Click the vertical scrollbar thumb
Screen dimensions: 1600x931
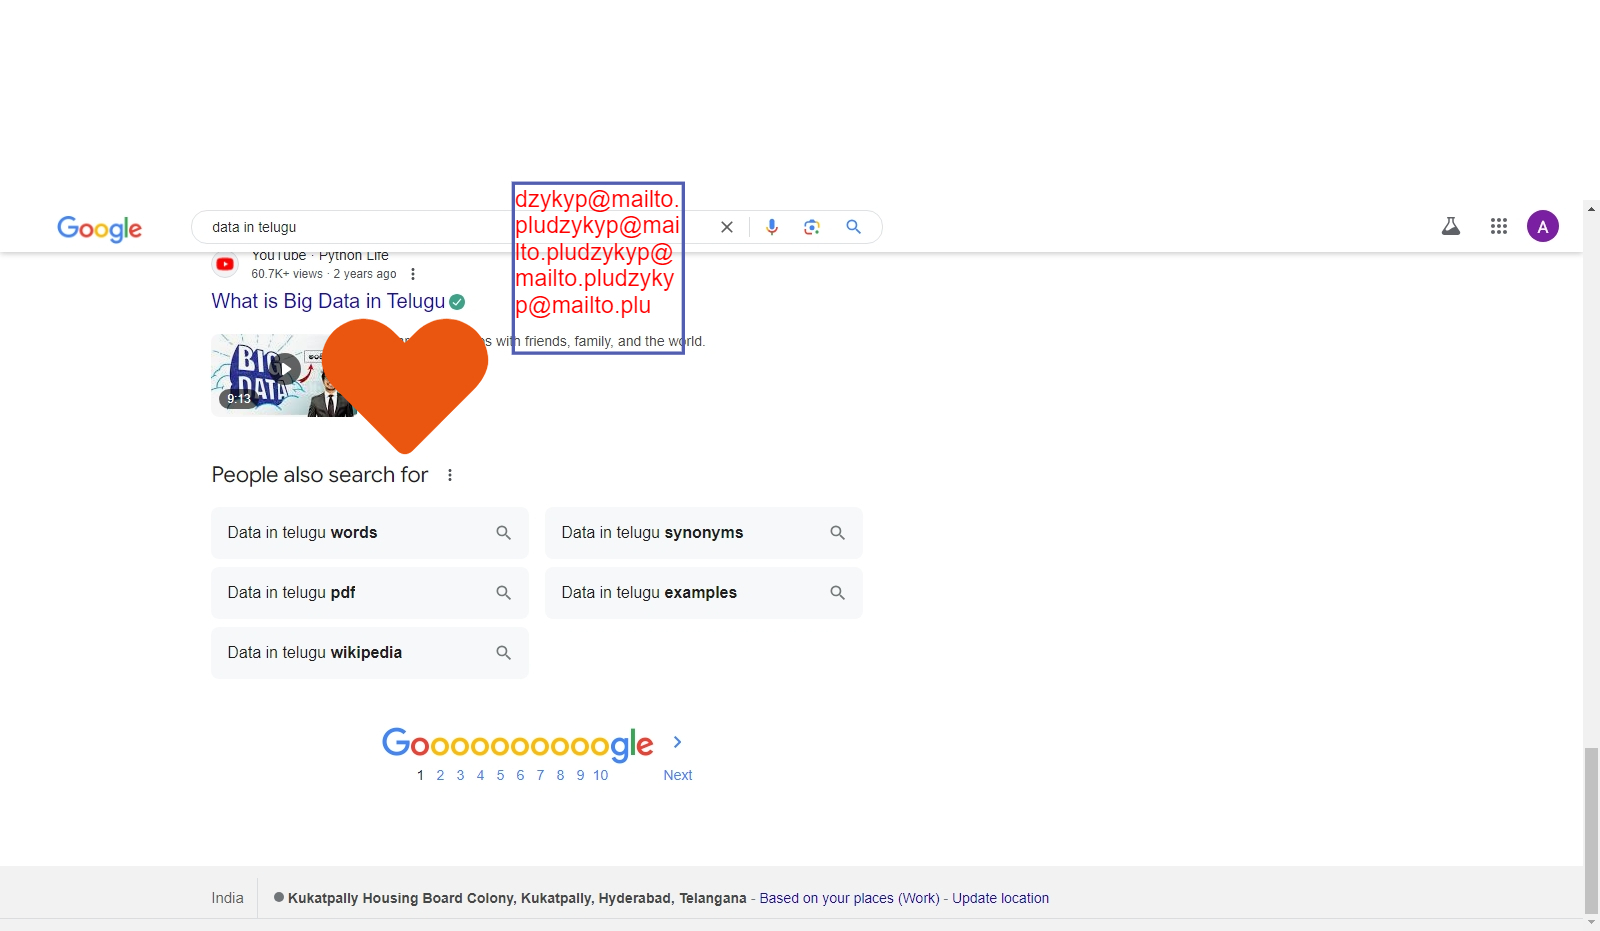[1591, 831]
